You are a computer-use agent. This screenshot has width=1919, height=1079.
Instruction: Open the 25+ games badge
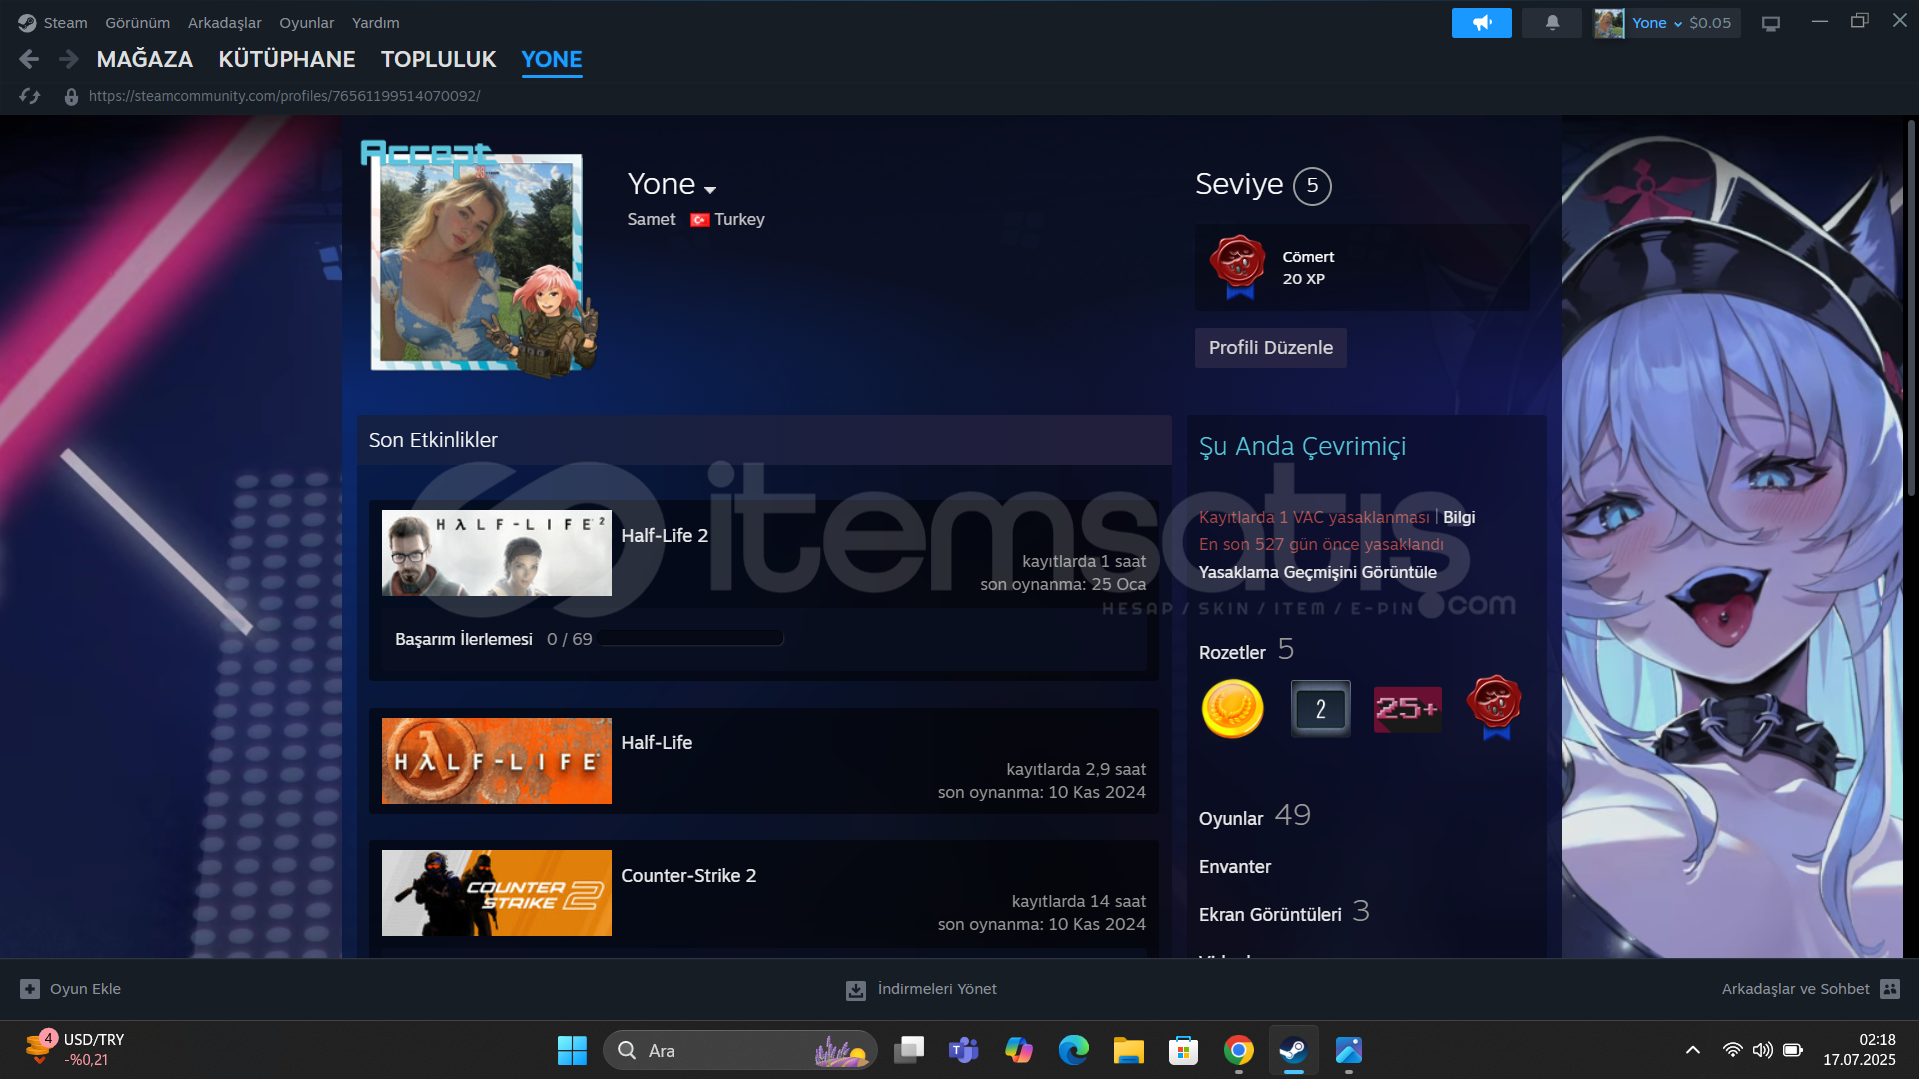point(1407,709)
